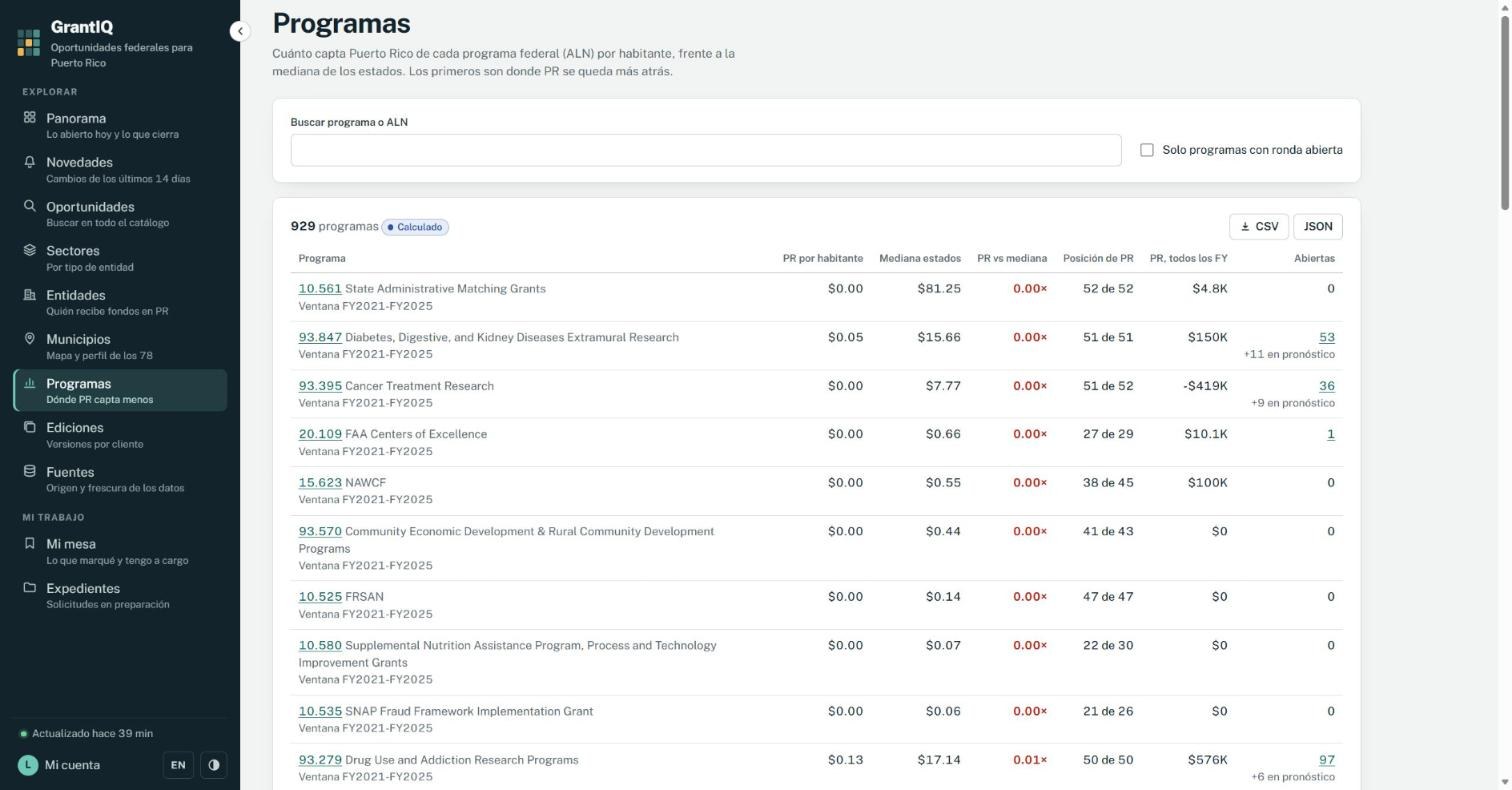Open Fuentes via its database icon
The height and width of the screenshot is (790, 1512).
30,471
